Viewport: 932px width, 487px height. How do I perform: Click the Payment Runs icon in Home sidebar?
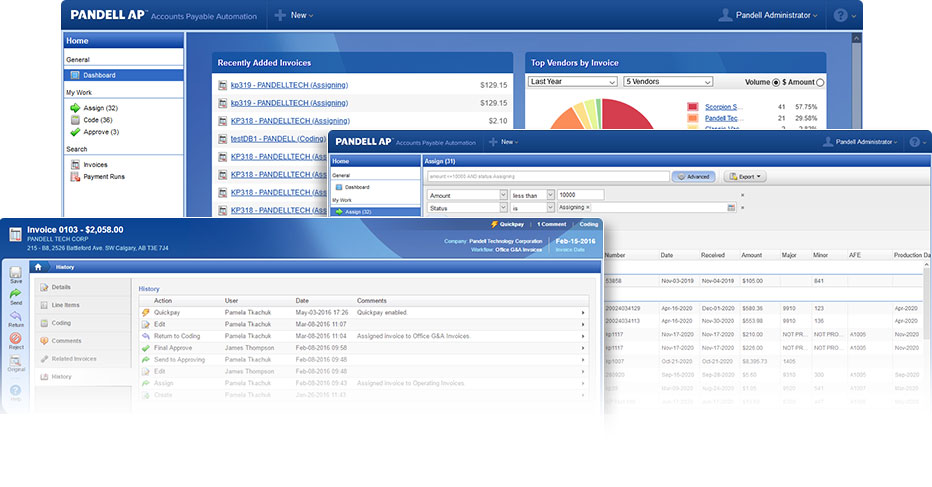[75, 177]
